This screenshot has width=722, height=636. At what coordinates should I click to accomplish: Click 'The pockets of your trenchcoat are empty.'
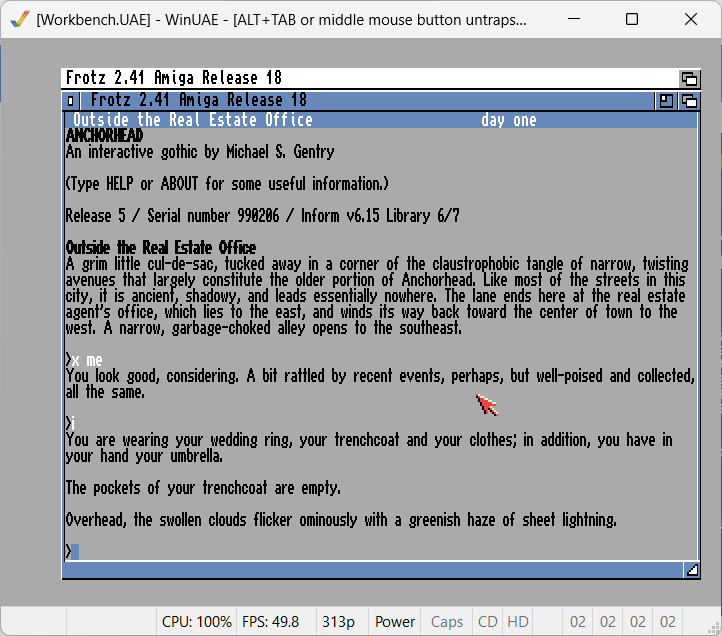[203, 488]
